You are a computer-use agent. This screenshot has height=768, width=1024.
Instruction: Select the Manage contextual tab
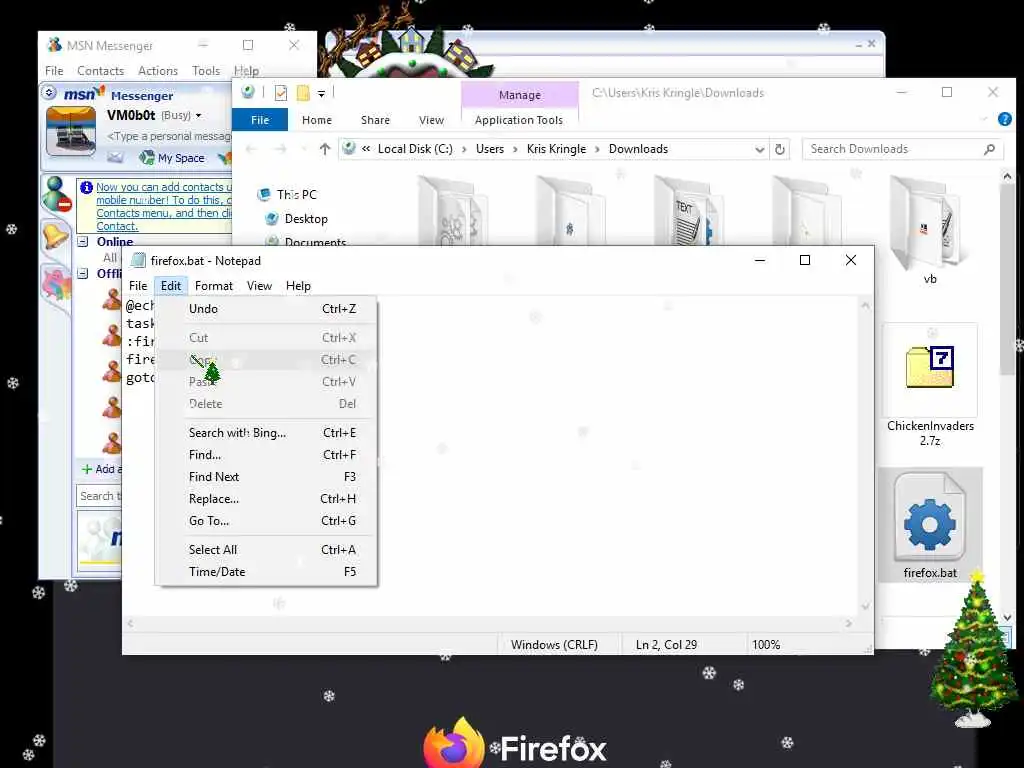(x=520, y=95)
